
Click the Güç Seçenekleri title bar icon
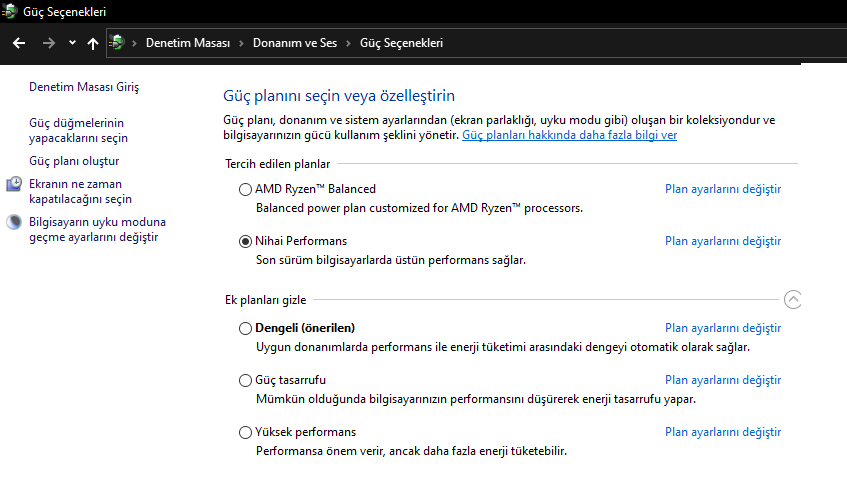point(11,11)
